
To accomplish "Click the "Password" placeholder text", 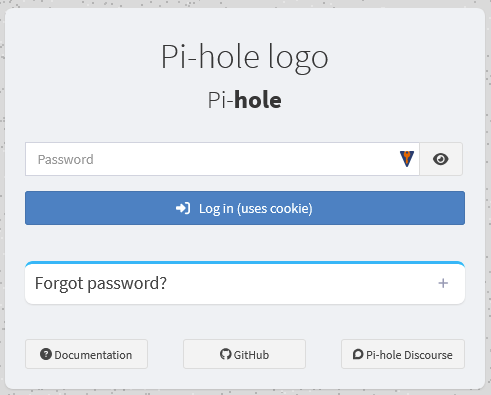I will coord(66,159).
